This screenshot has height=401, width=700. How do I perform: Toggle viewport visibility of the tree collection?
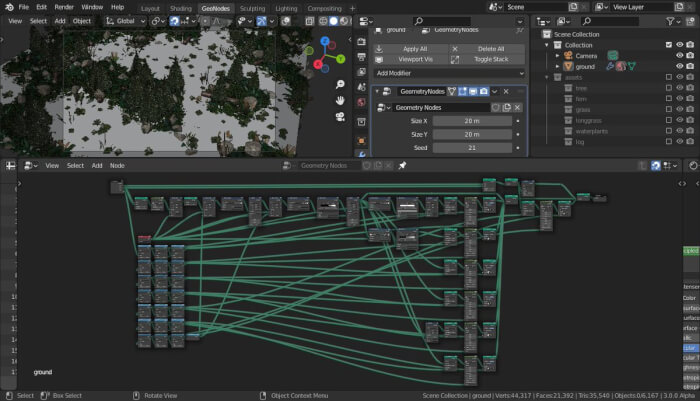679,88
